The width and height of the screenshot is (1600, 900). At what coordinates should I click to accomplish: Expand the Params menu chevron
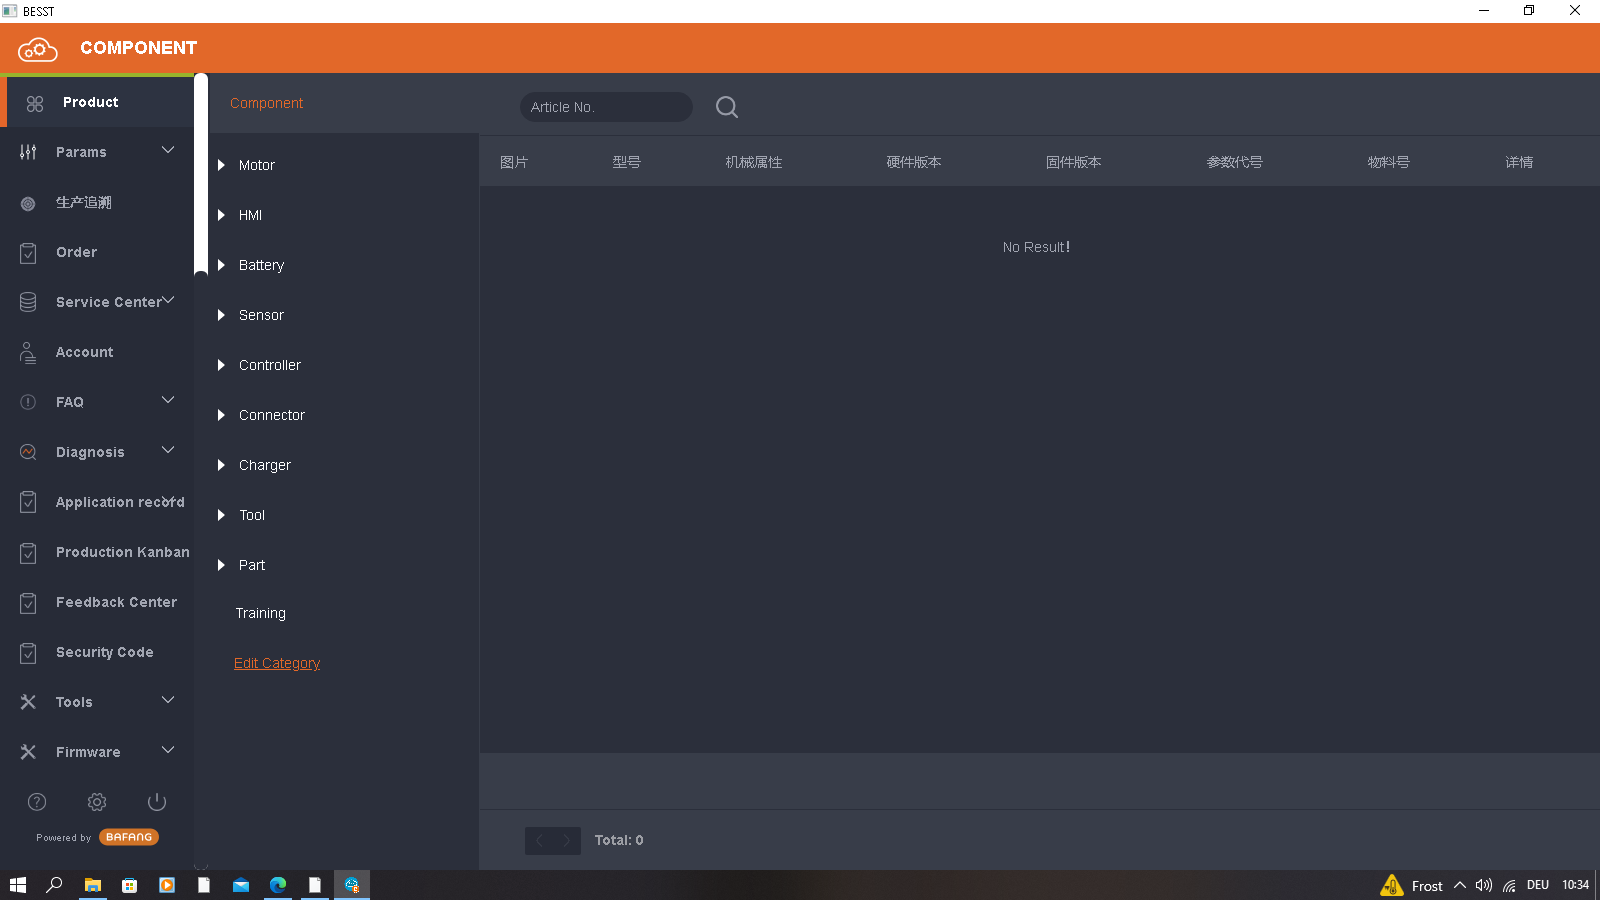point(168,150)
